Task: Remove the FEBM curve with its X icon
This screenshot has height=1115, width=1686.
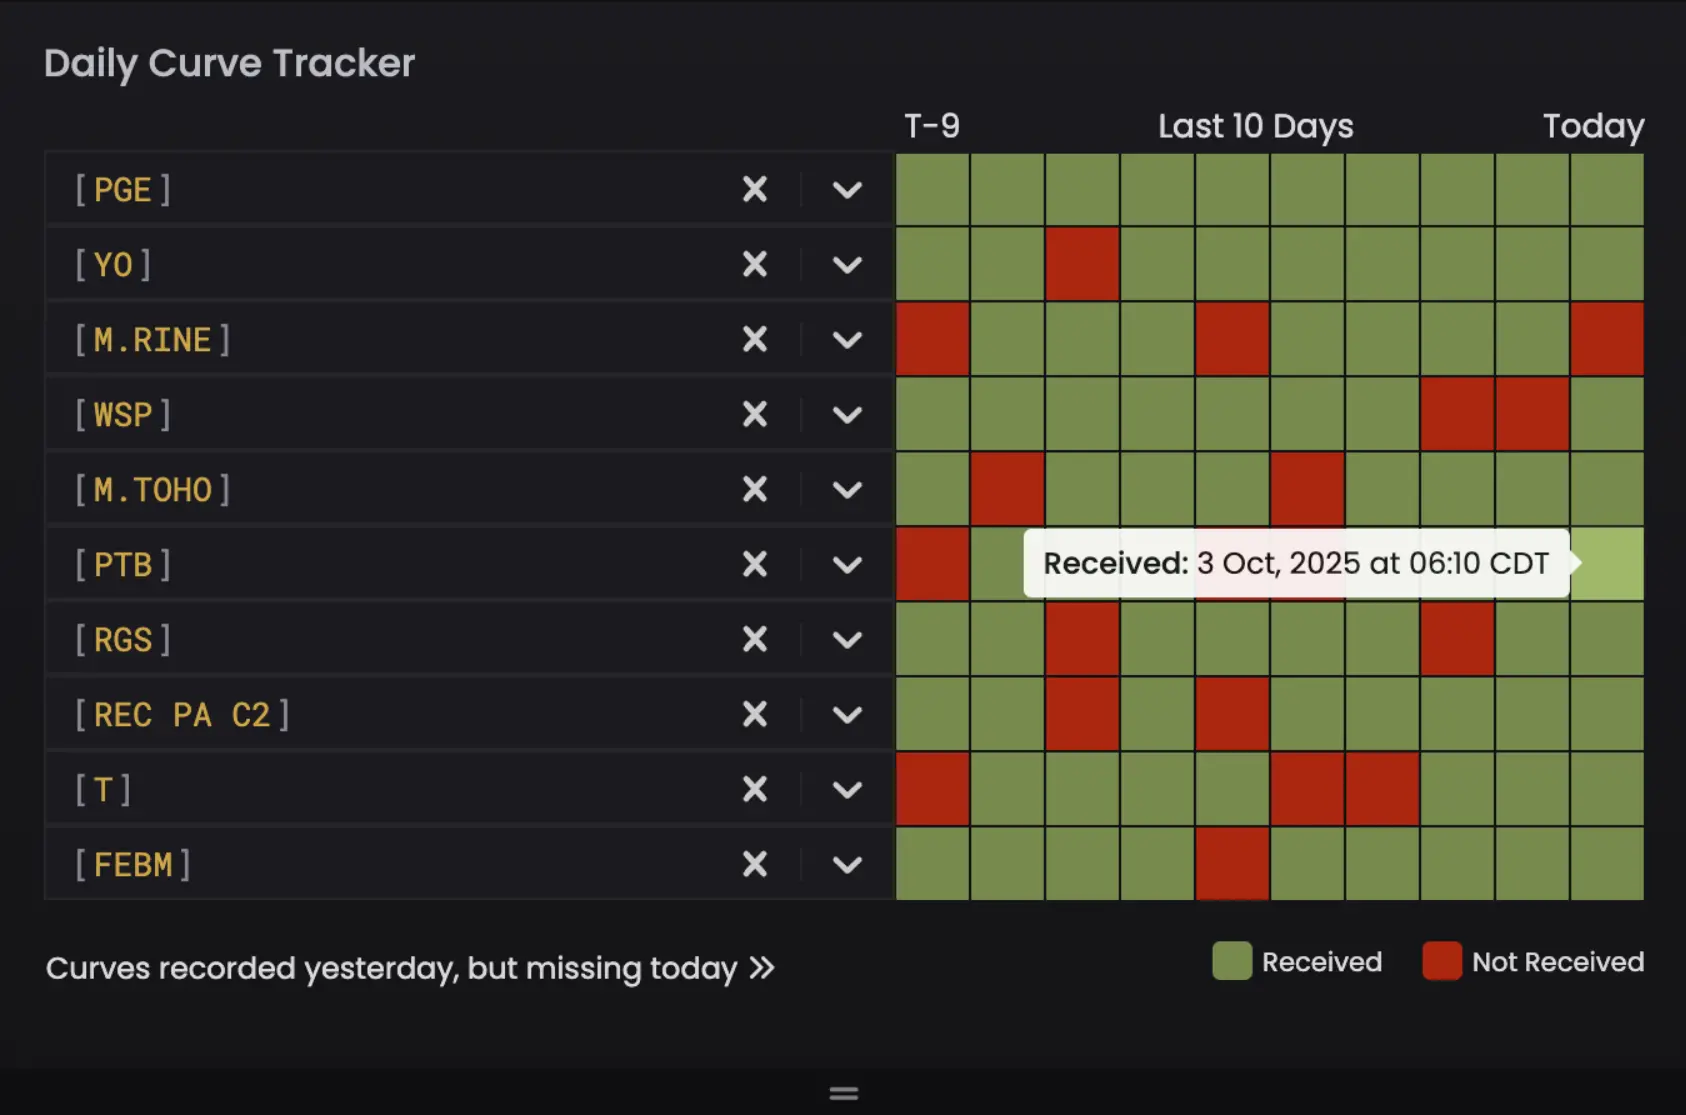Action: point(755,864)
